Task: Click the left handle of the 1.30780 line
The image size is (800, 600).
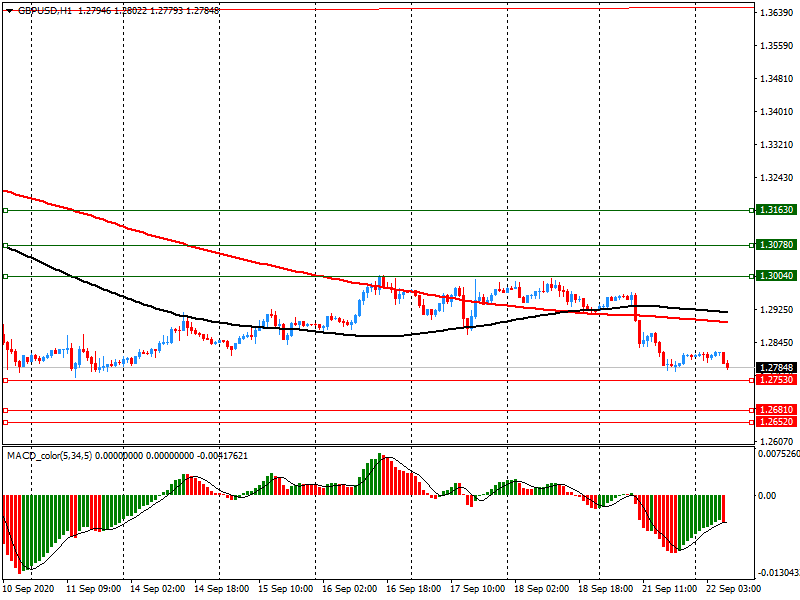Action: tap(6, 245)
